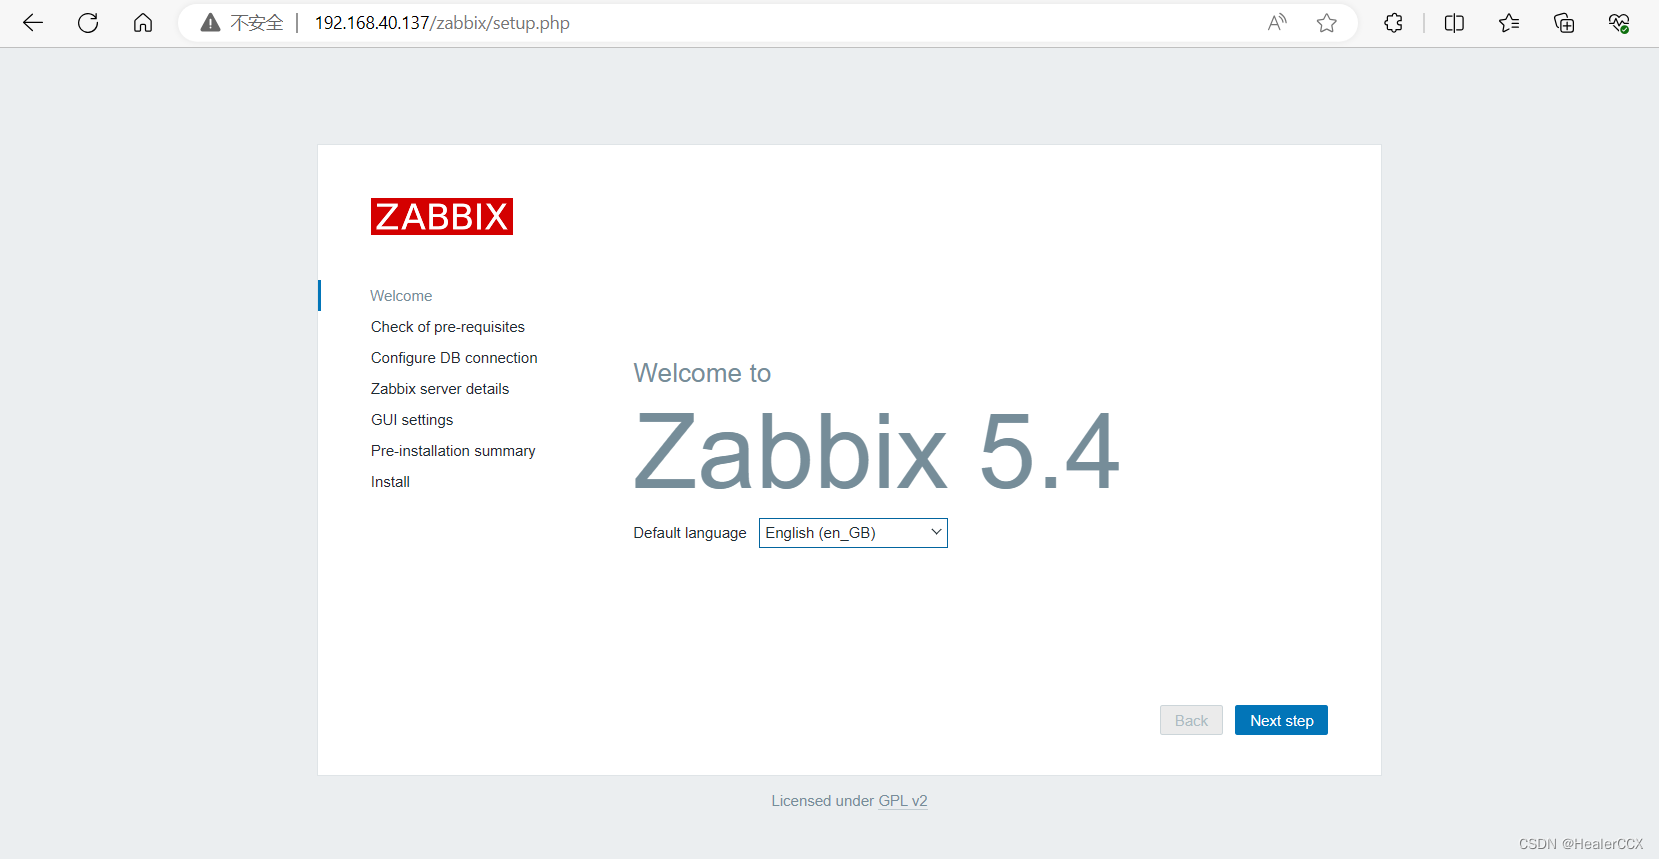Open the collections icon
Image resolution: width=1659 pixels, height=859 pixels.
(x=1564, y=23)
